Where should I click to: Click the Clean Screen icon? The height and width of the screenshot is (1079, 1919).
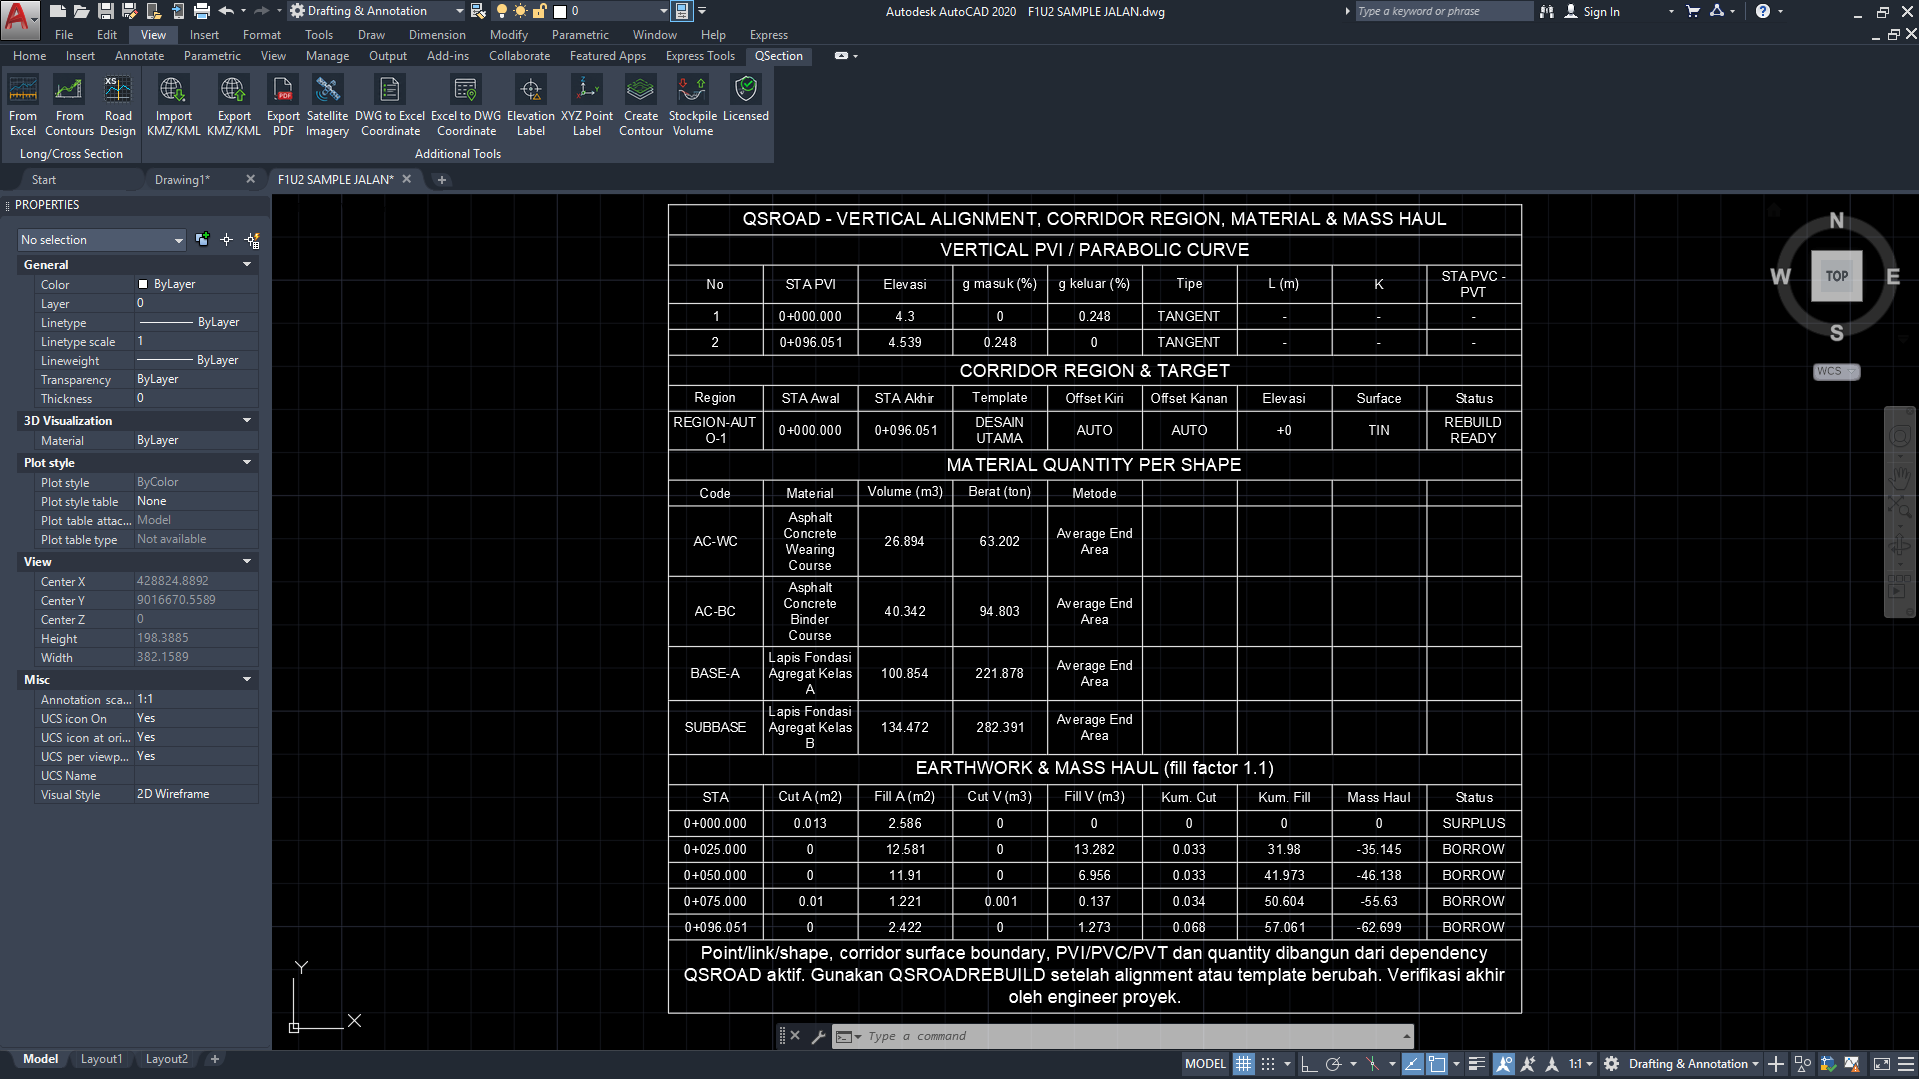point(1882,1064)
